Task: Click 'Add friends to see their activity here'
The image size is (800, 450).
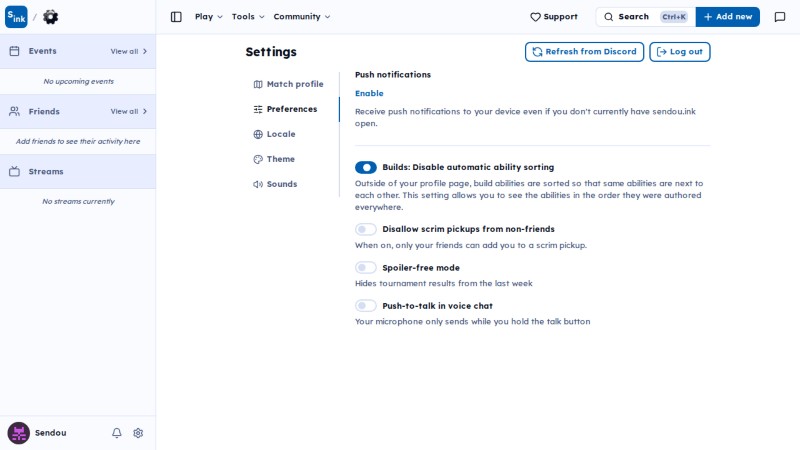Action: [x=78, y=141]
